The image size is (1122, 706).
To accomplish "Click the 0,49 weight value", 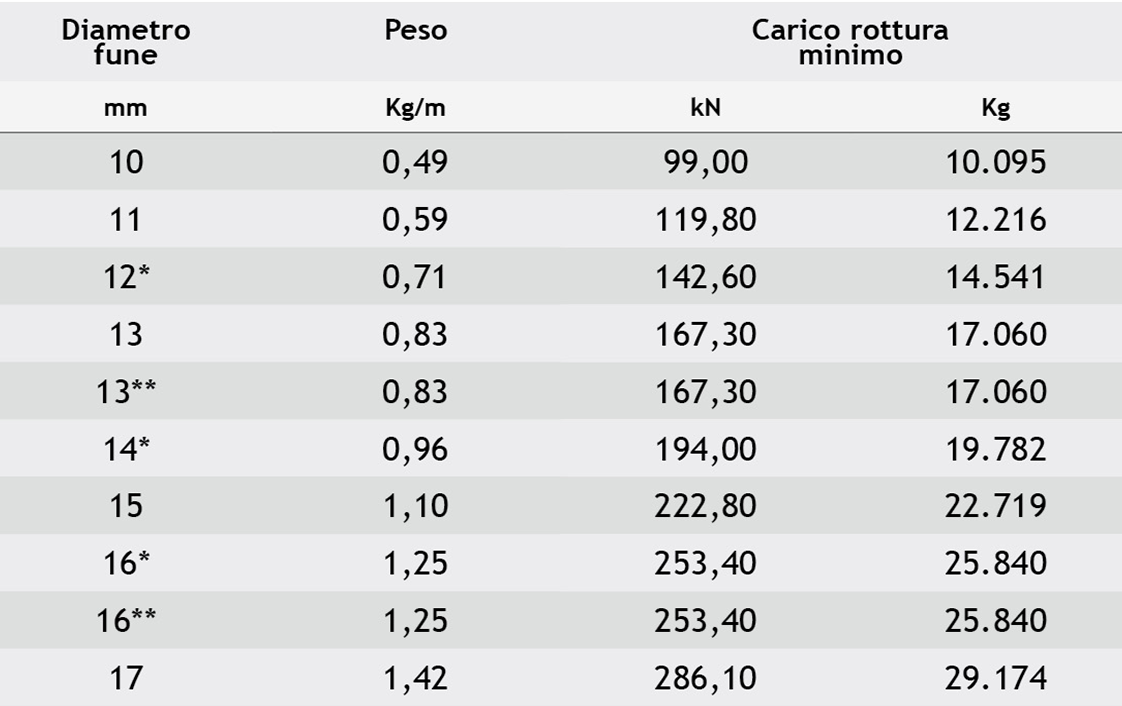I will click(x=416, y=162).
